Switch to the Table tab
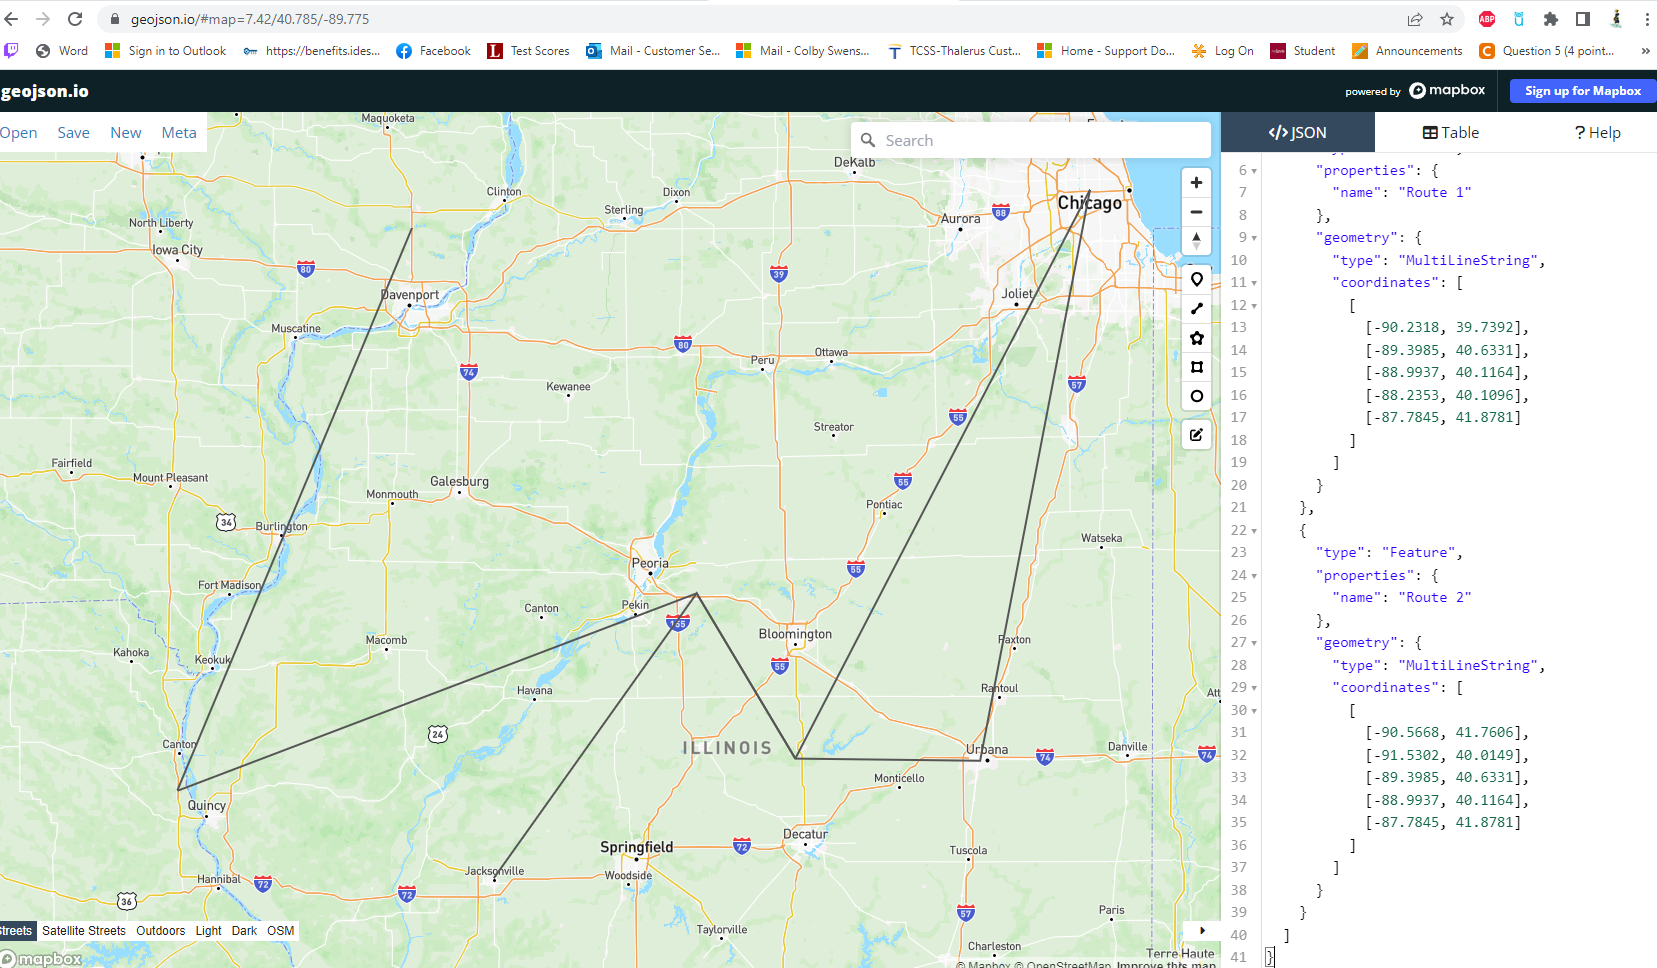Screen dimensions: 1657x968 (1451, 132)
